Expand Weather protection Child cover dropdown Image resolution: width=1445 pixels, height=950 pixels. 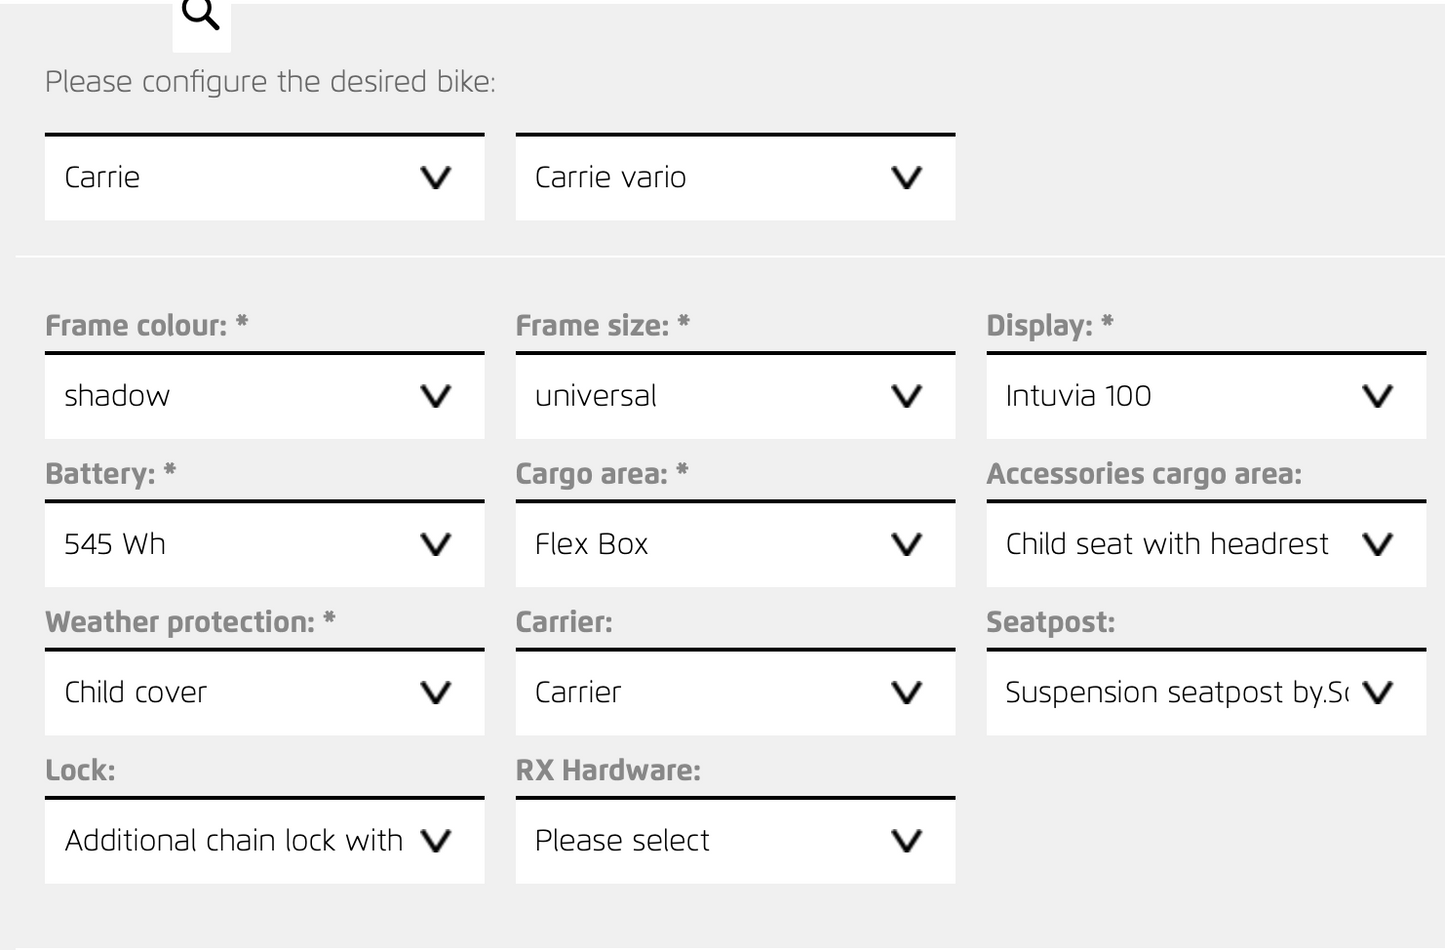click(x=264, y=693)
